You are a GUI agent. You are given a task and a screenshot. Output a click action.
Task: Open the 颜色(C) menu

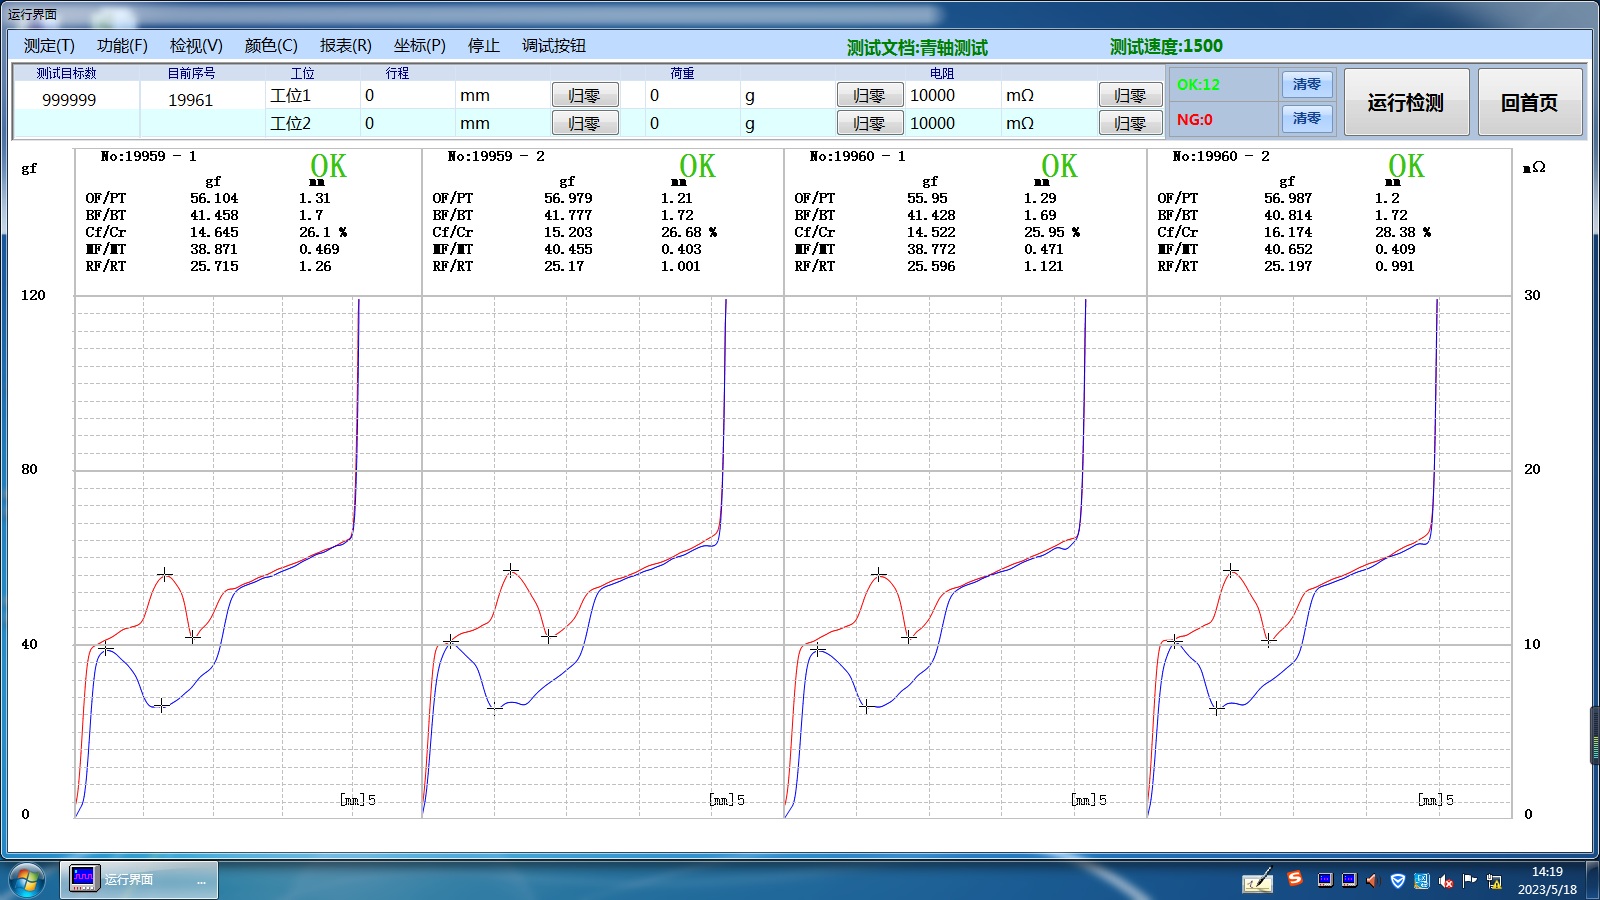271,46
